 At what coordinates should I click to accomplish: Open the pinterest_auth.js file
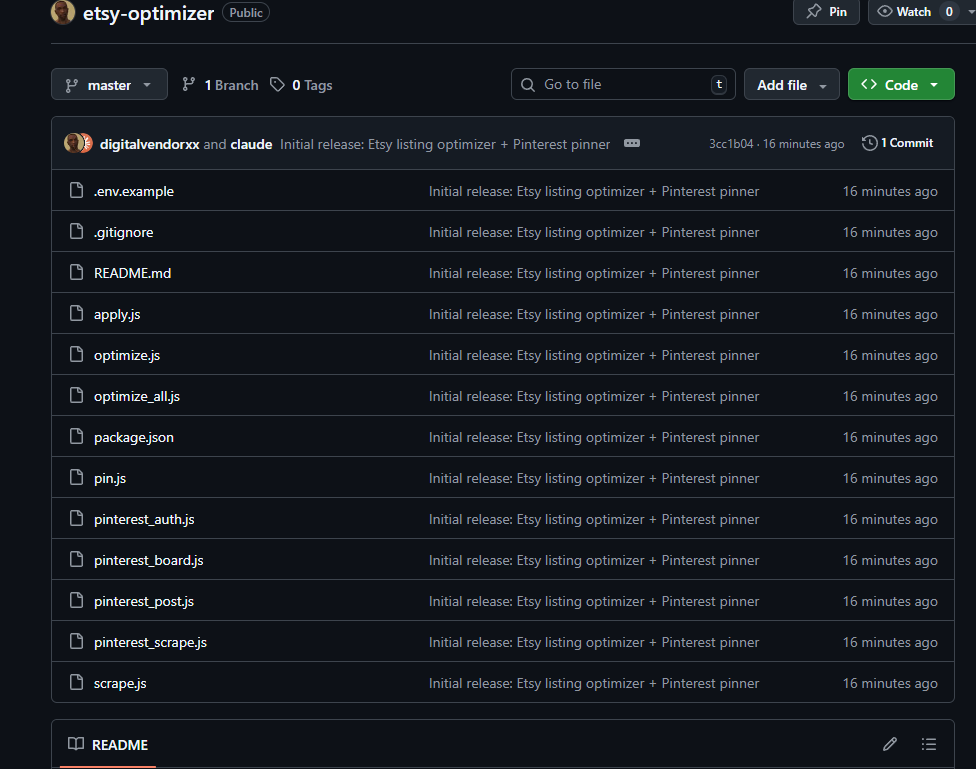144,520
